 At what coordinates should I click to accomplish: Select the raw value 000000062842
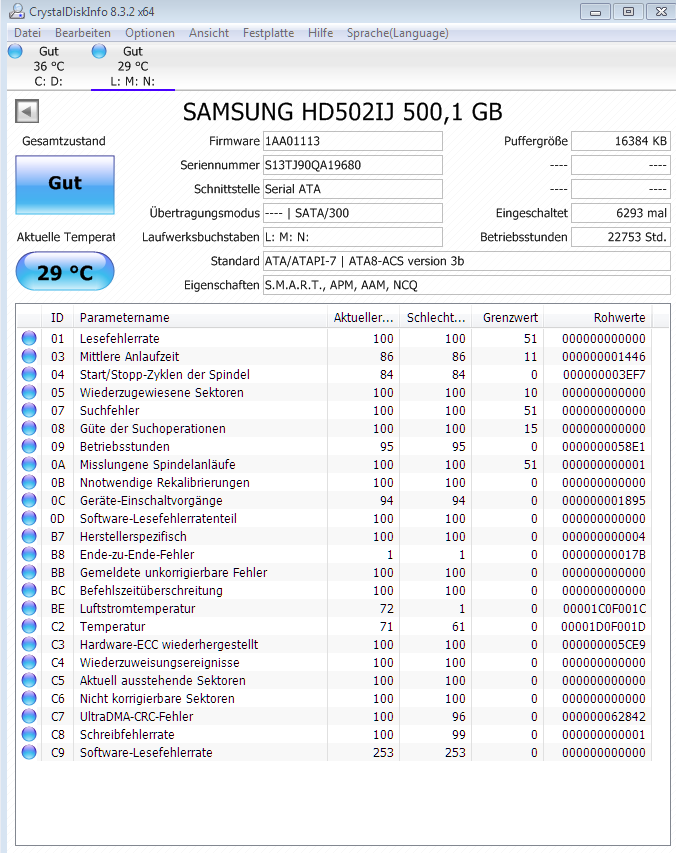pos(604,716)
